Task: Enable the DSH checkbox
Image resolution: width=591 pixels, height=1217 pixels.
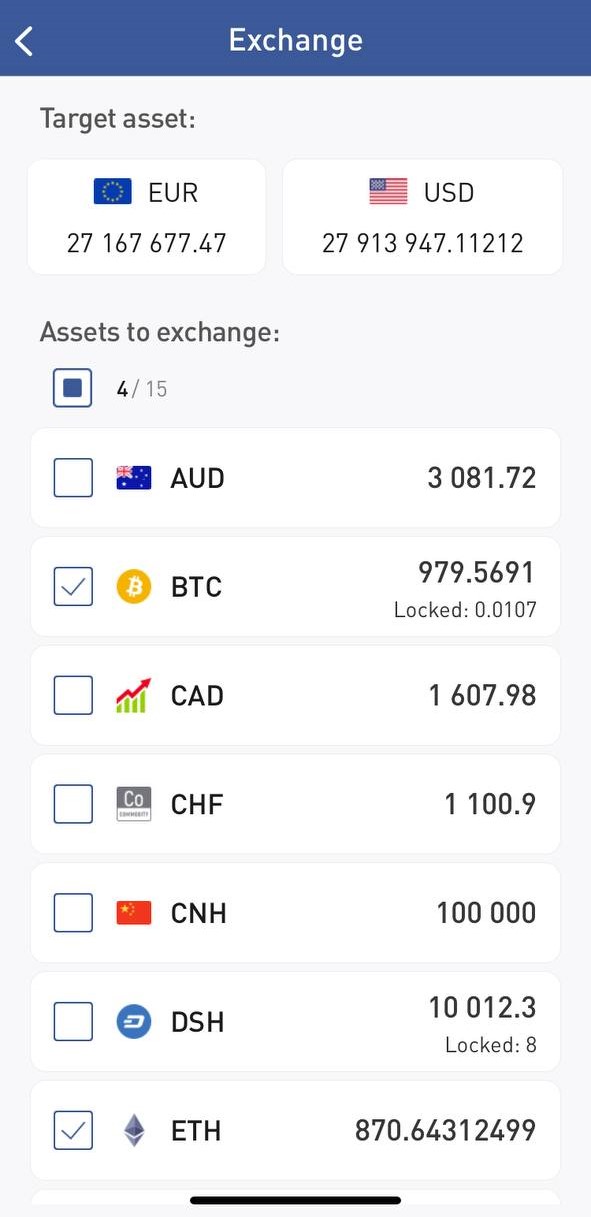Action: coord(73,1021)
